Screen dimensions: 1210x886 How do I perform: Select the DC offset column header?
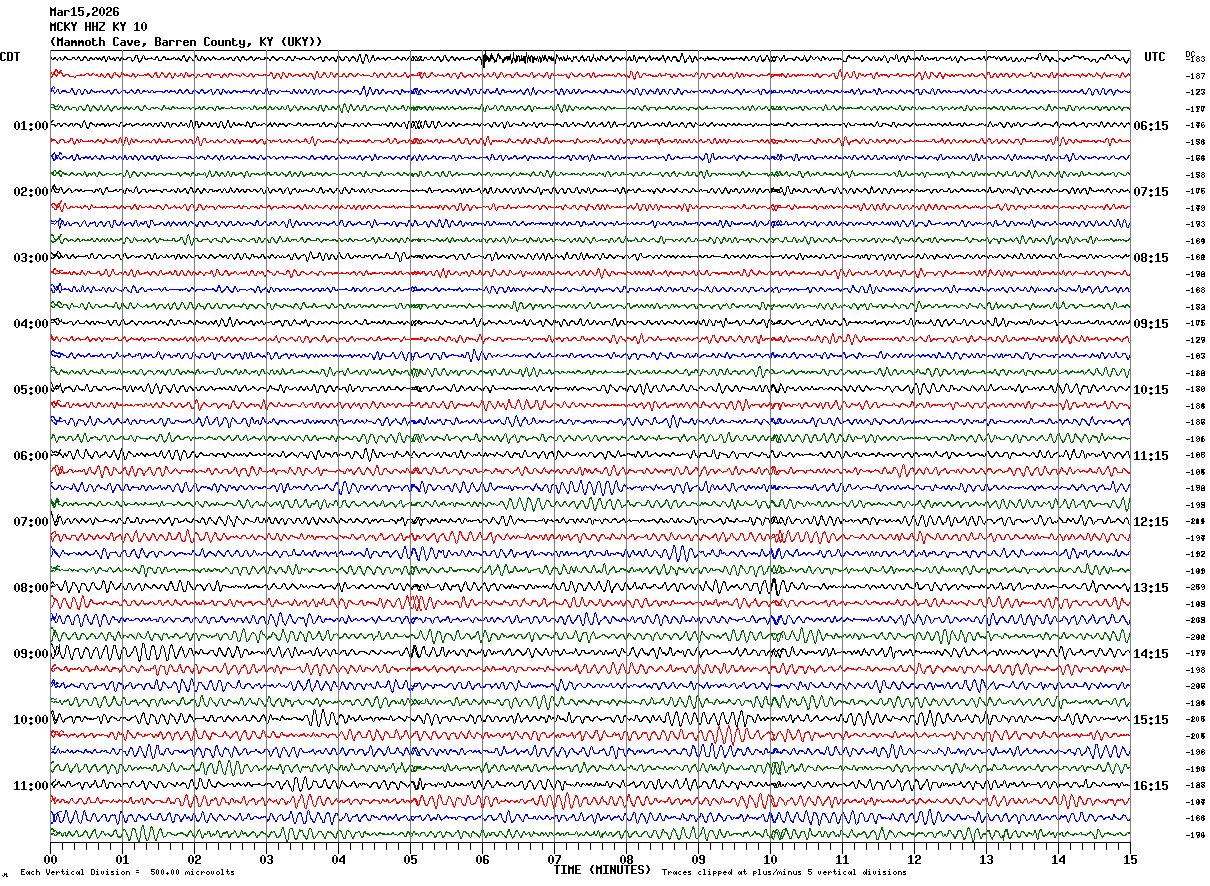[x=1190, y=54]
